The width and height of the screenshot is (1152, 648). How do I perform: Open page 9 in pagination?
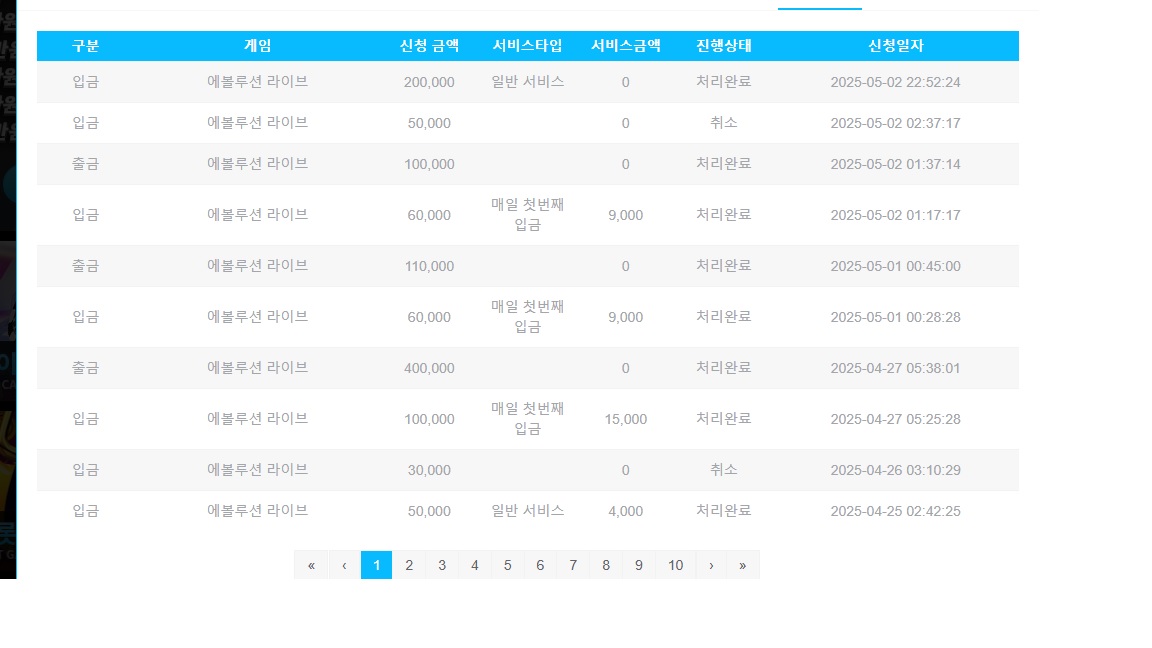click(638, 565)
